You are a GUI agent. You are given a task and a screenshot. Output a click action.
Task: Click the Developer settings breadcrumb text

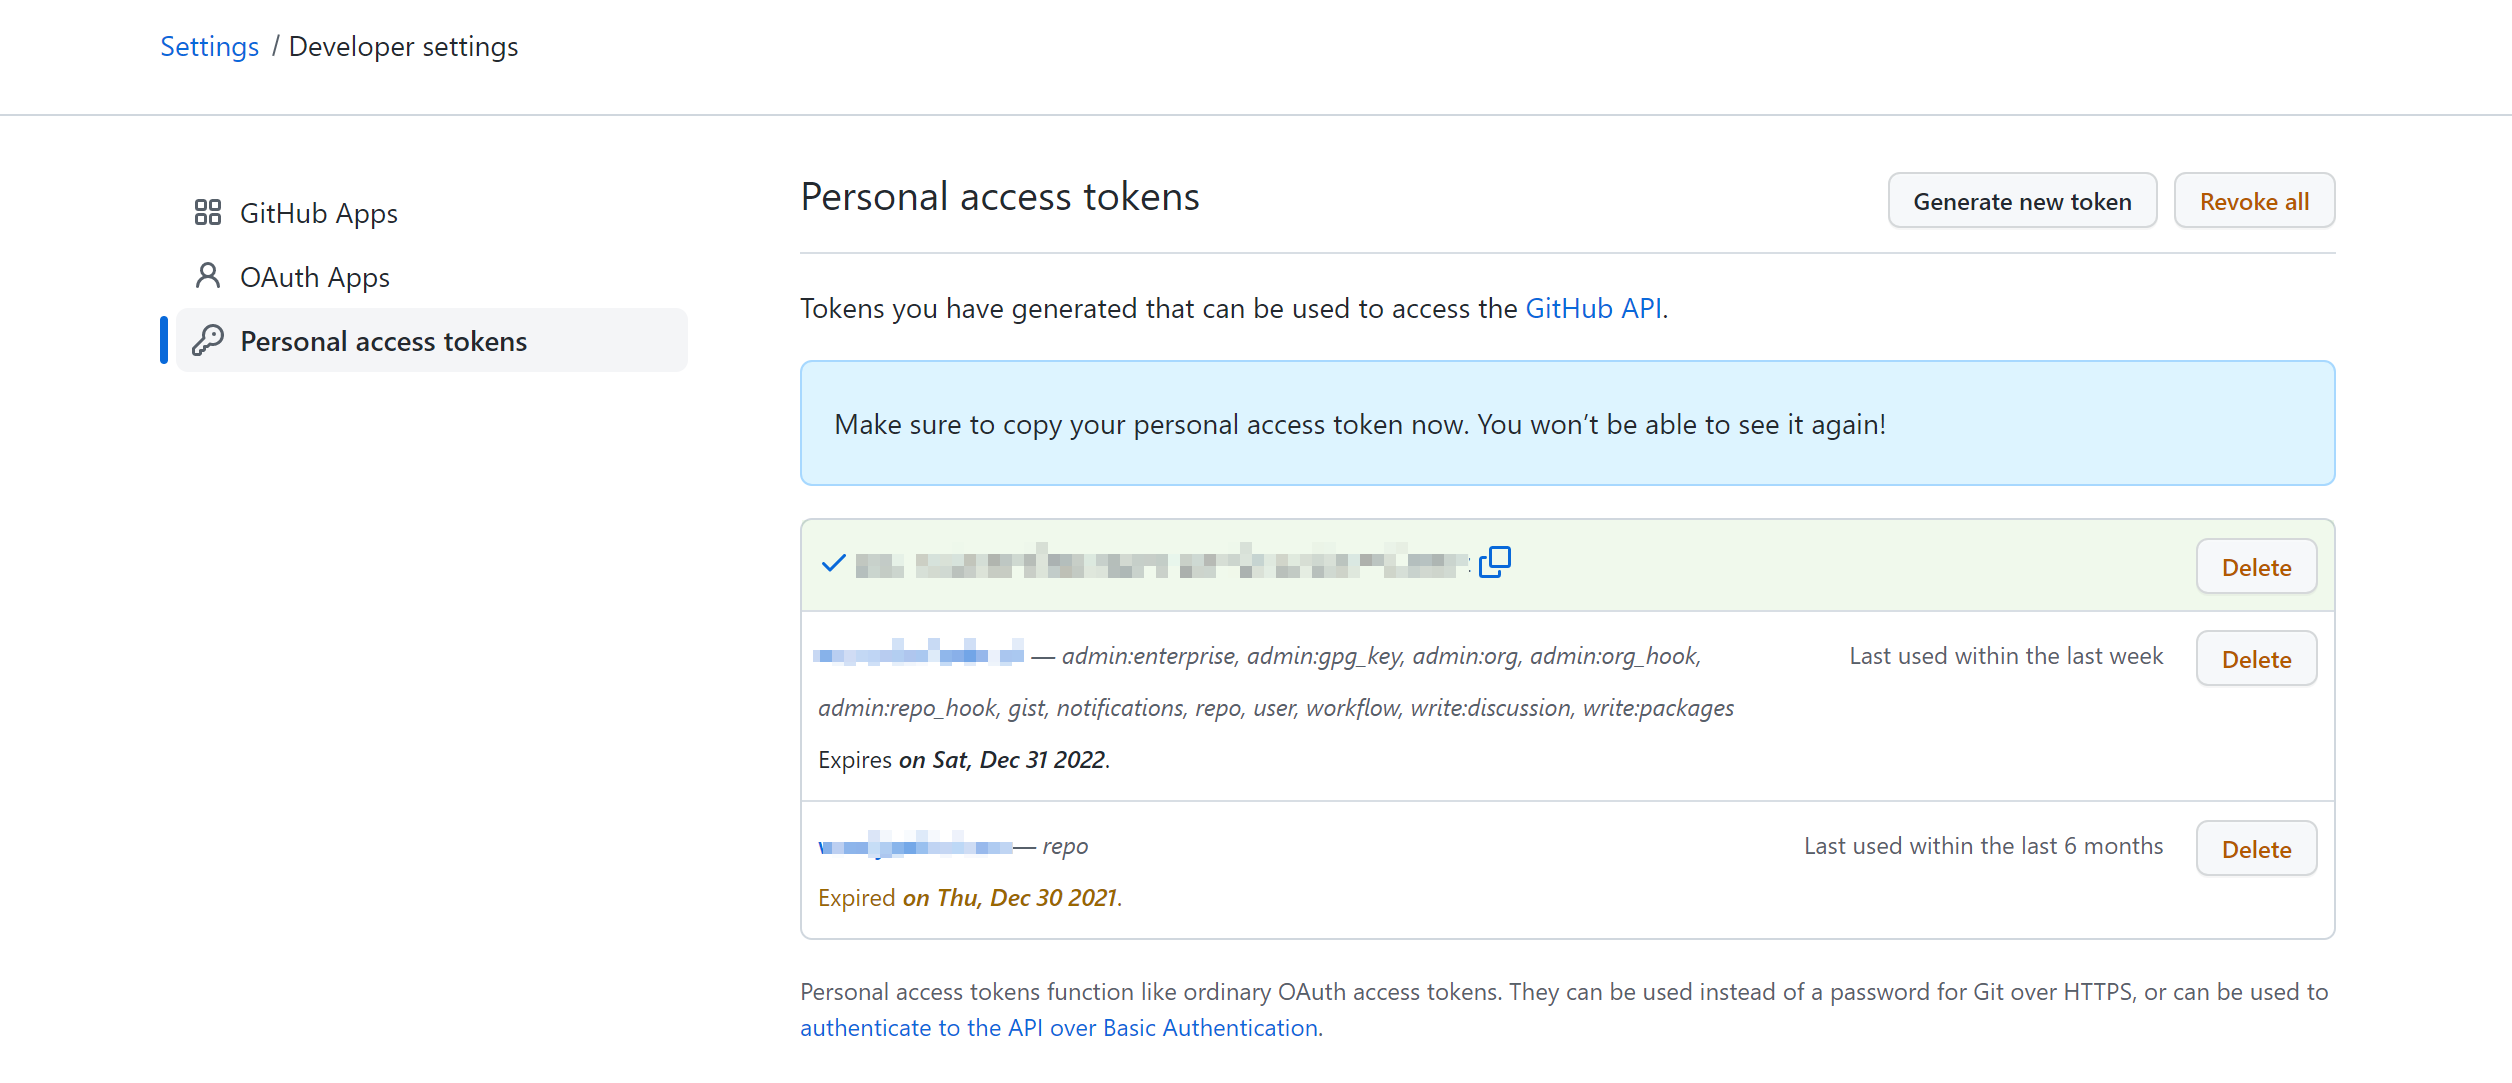(x=403, y=47)
